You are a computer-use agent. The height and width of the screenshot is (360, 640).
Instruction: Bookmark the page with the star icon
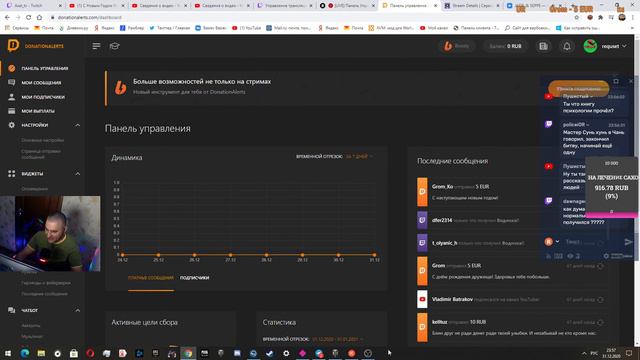[x=577, y=18]
